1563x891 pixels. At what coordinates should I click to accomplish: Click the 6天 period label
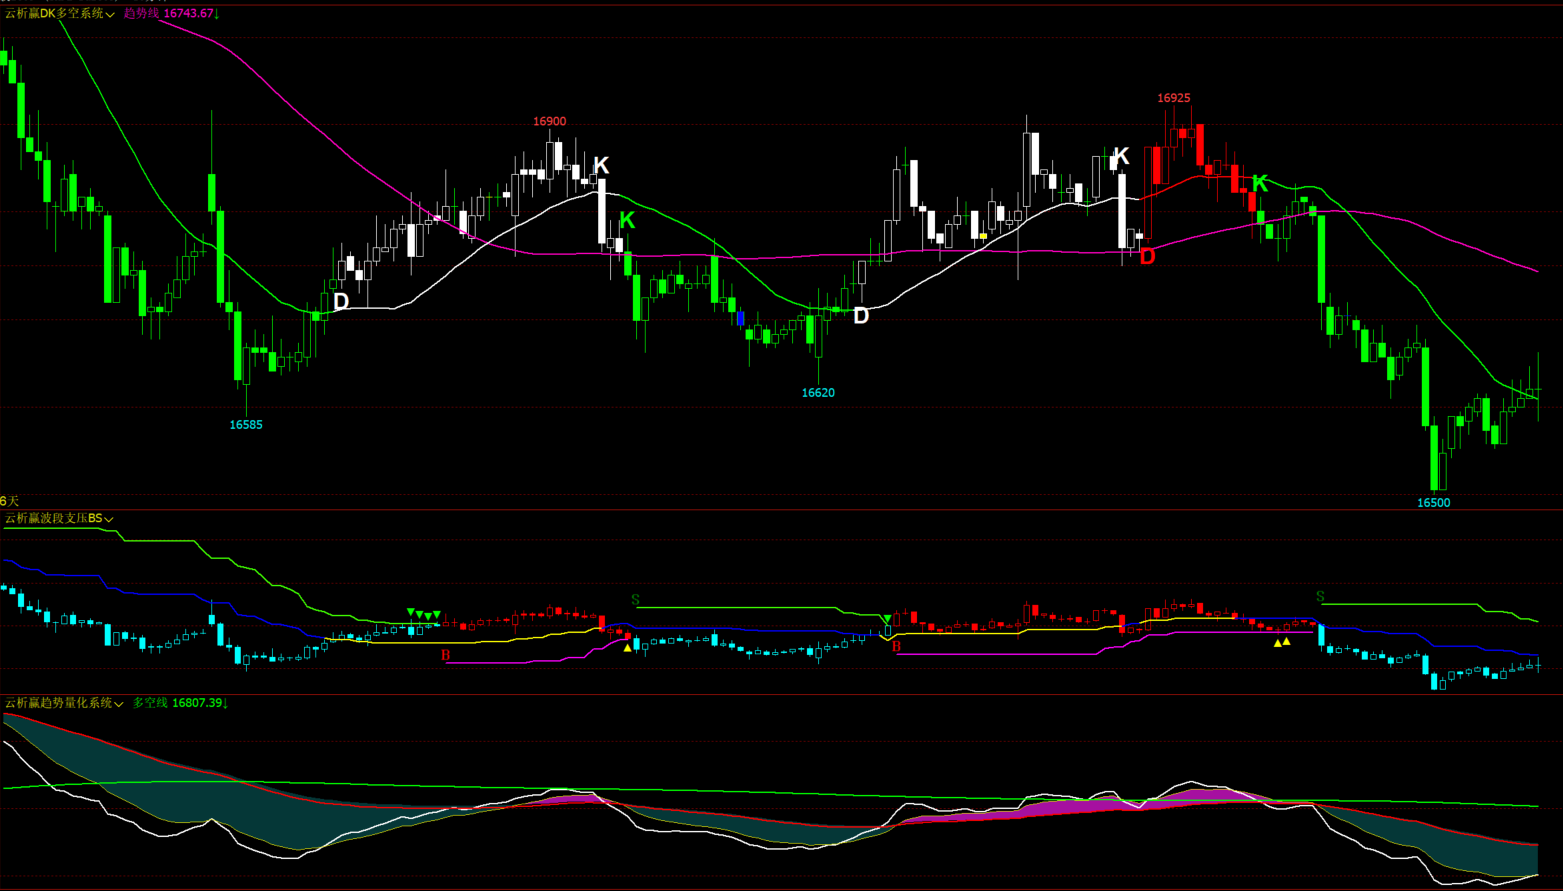coord(10,501)
